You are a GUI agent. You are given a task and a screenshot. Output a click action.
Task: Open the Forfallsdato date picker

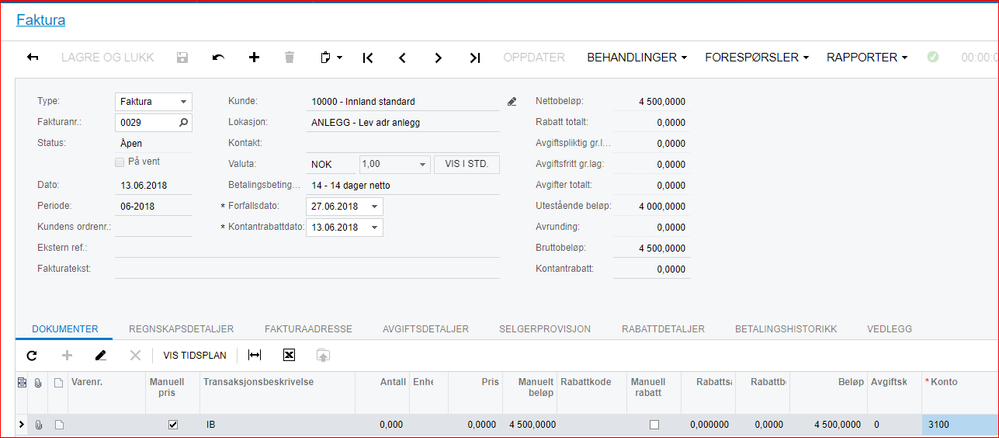pyautogui.click(x=374, y=207)
